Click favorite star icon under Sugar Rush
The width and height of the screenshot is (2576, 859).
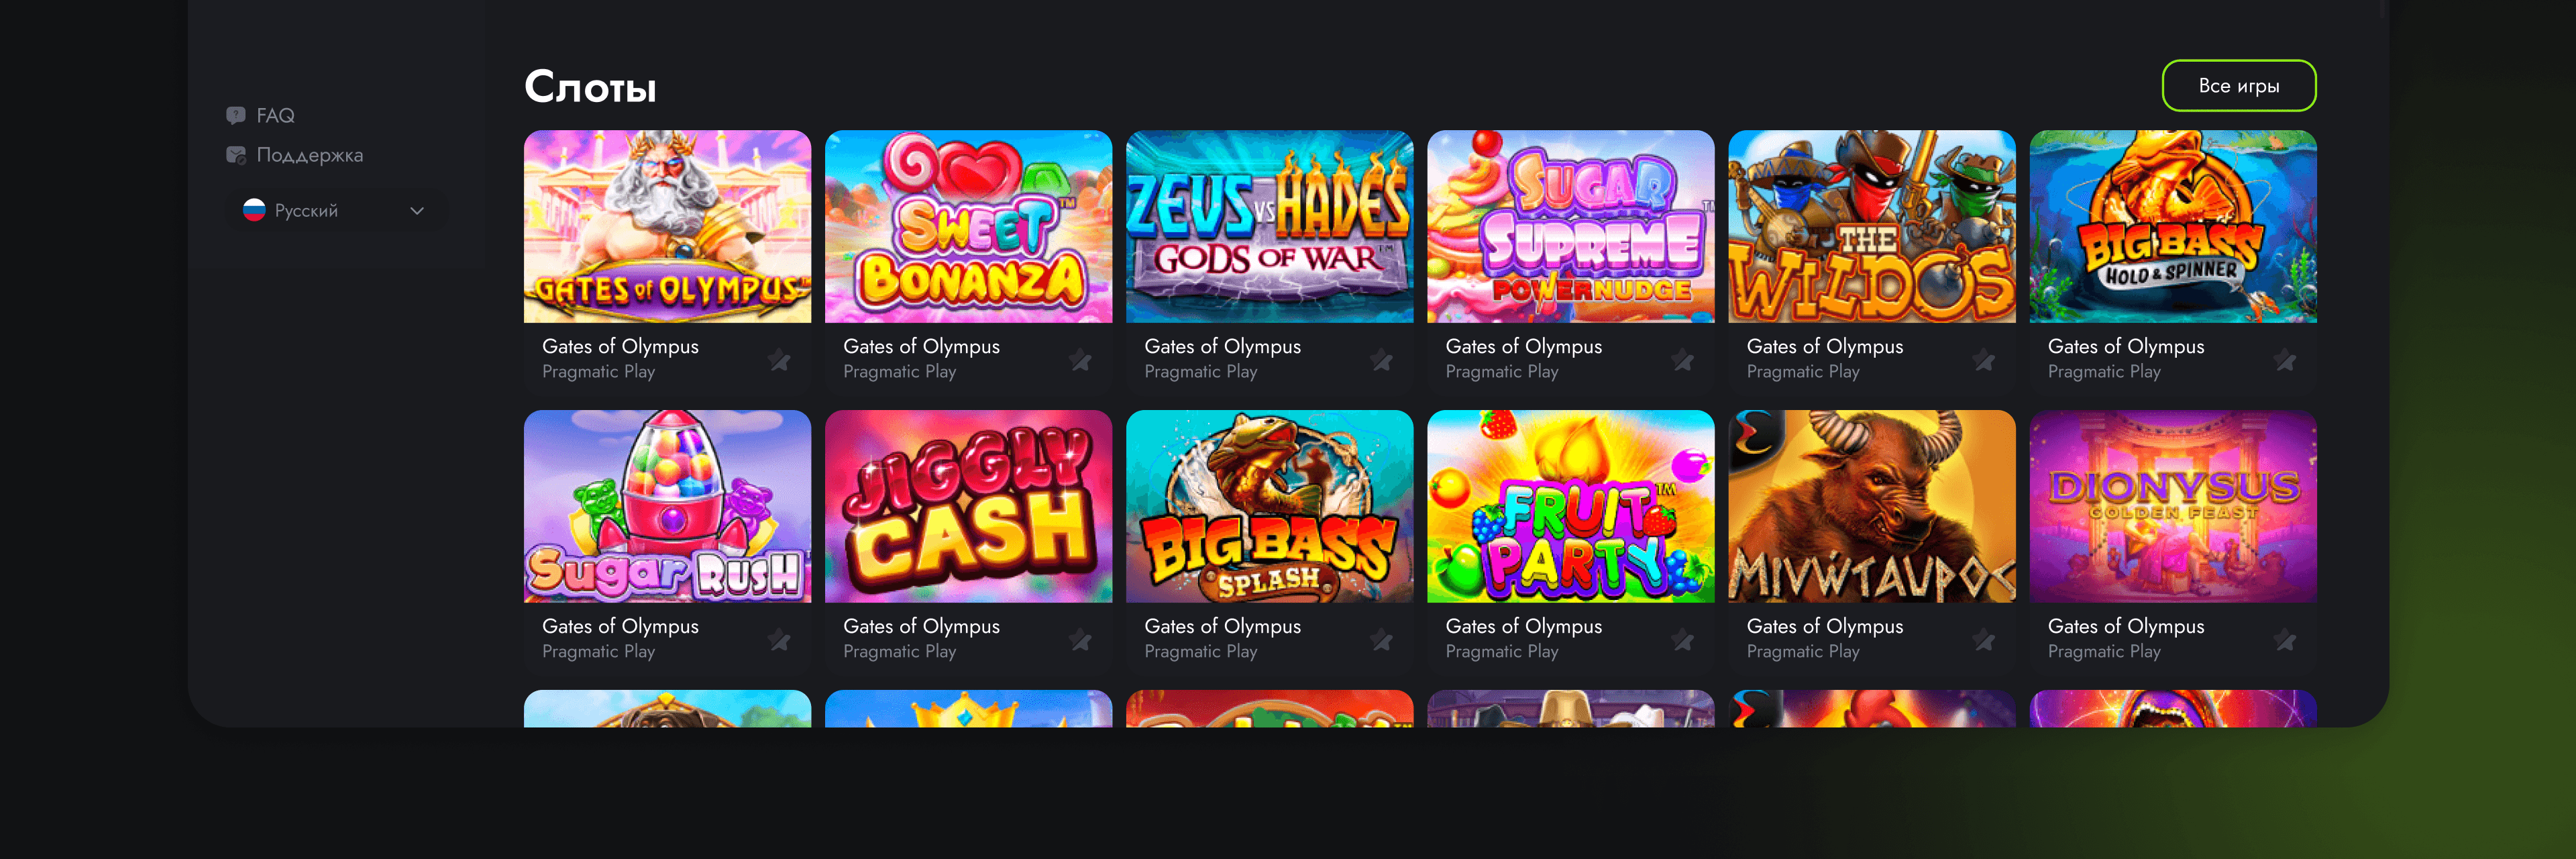point(779,640)
